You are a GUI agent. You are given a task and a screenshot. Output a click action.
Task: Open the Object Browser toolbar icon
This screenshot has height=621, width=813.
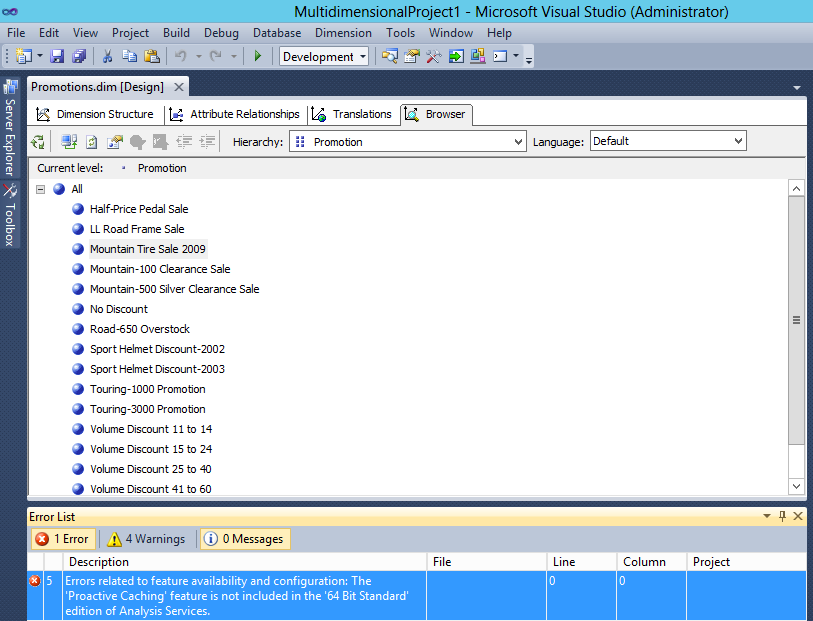(x=478, y=56)
